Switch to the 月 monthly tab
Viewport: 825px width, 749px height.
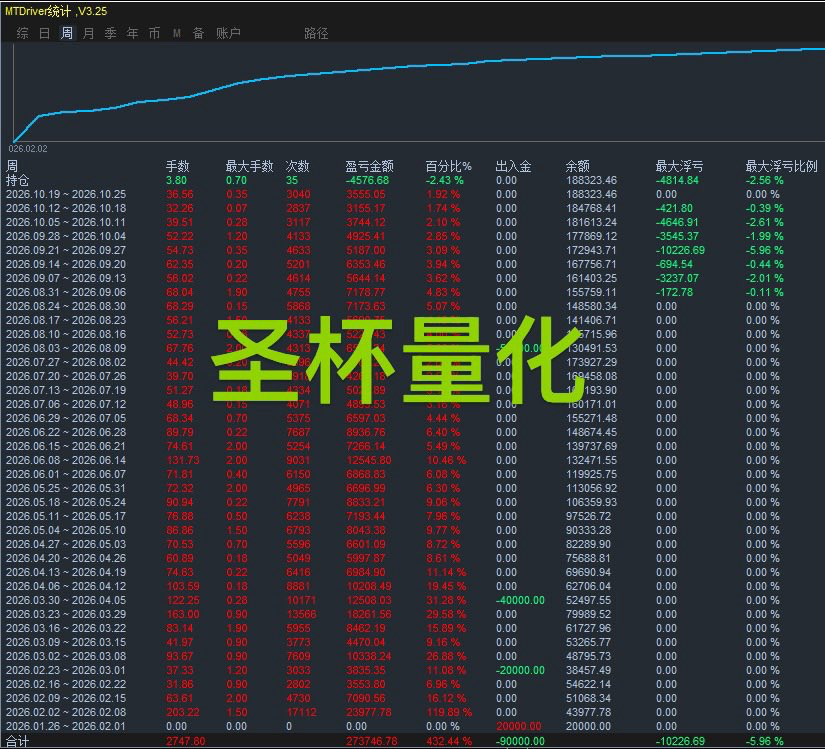click(88, 33)
